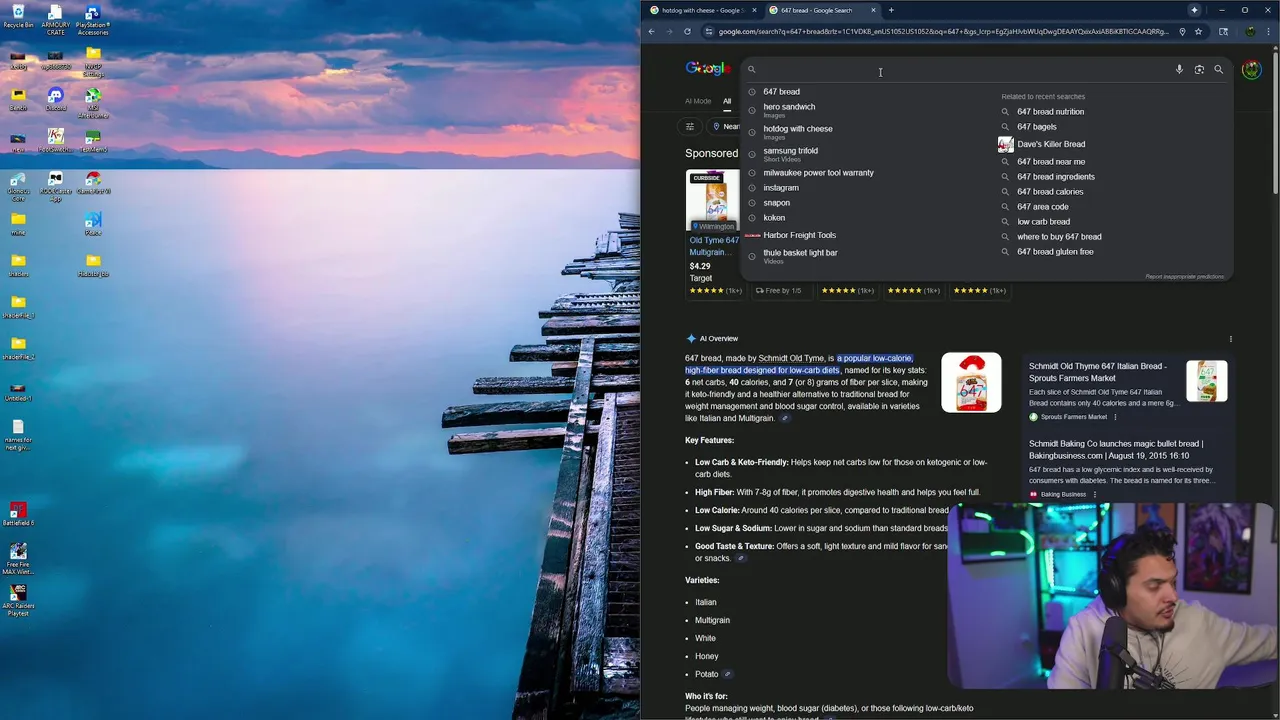The width and height of the screenshot is (1280, 720).
Task: Click 'Report inappropriate predictions' link
Action: pos(1184,276)
